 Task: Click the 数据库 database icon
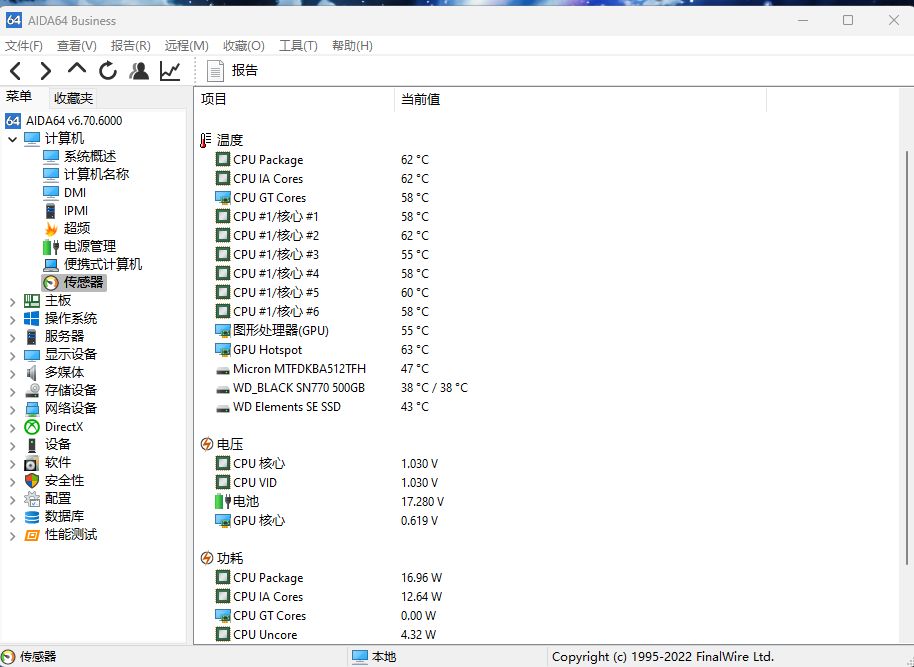[x=31, y=517]
